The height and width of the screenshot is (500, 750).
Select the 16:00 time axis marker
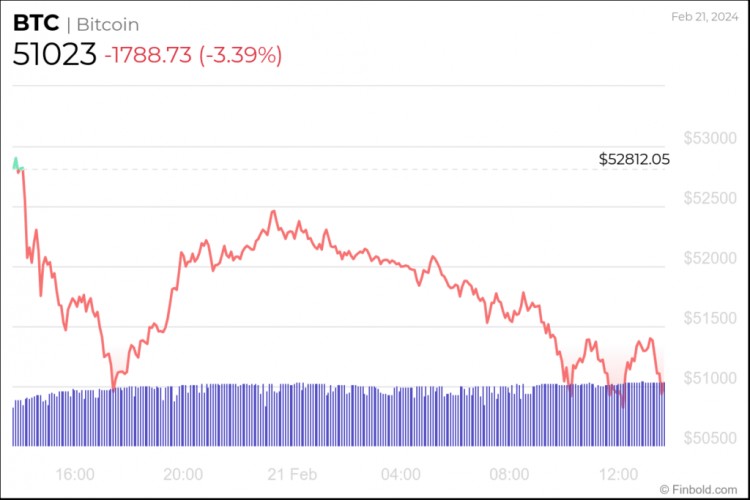pos(76,473)
